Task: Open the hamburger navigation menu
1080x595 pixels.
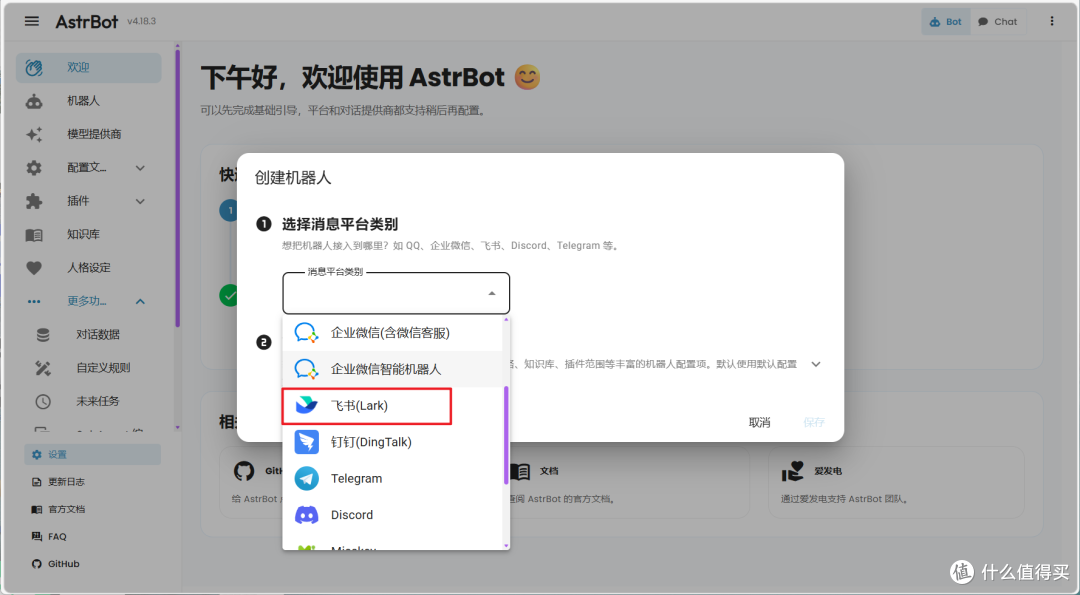Action: (32, 21)
